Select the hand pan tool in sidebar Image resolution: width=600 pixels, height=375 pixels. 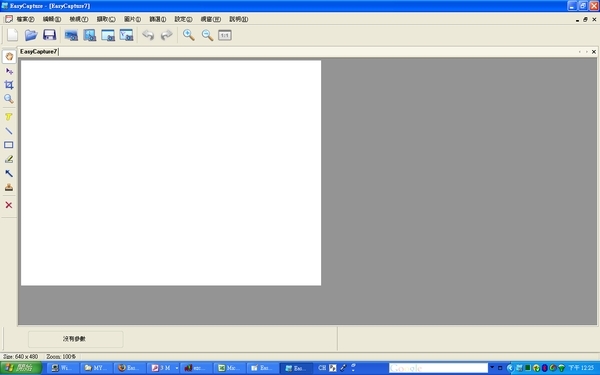9,57
